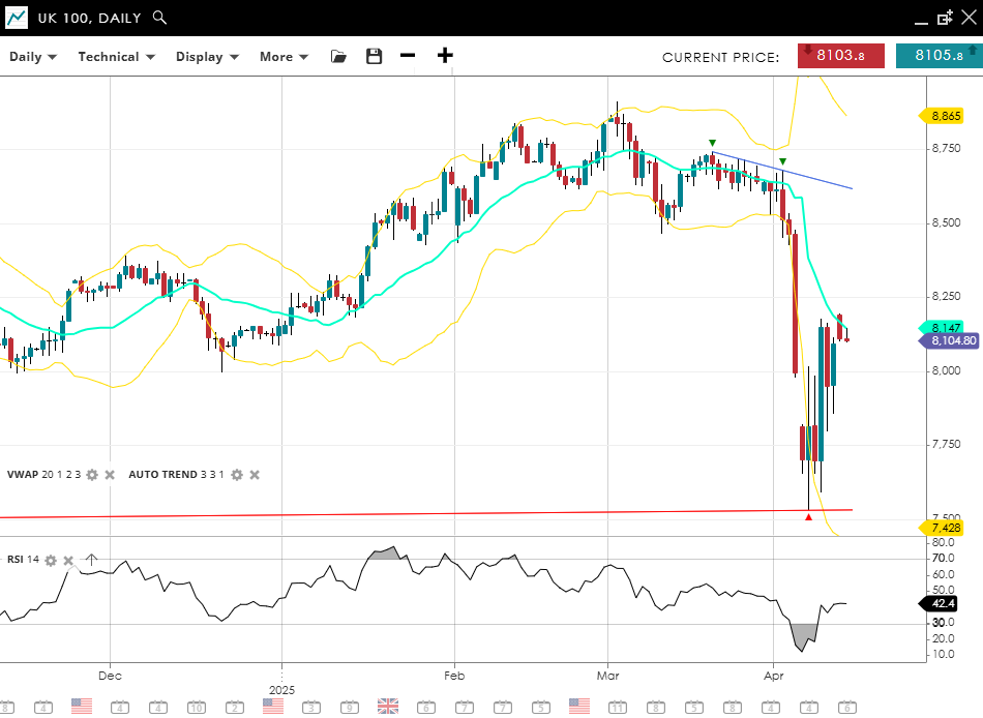The width and height of the screenshot is (983, 718).
Task: Open Auto Trend settings gear
Action: 236,475
